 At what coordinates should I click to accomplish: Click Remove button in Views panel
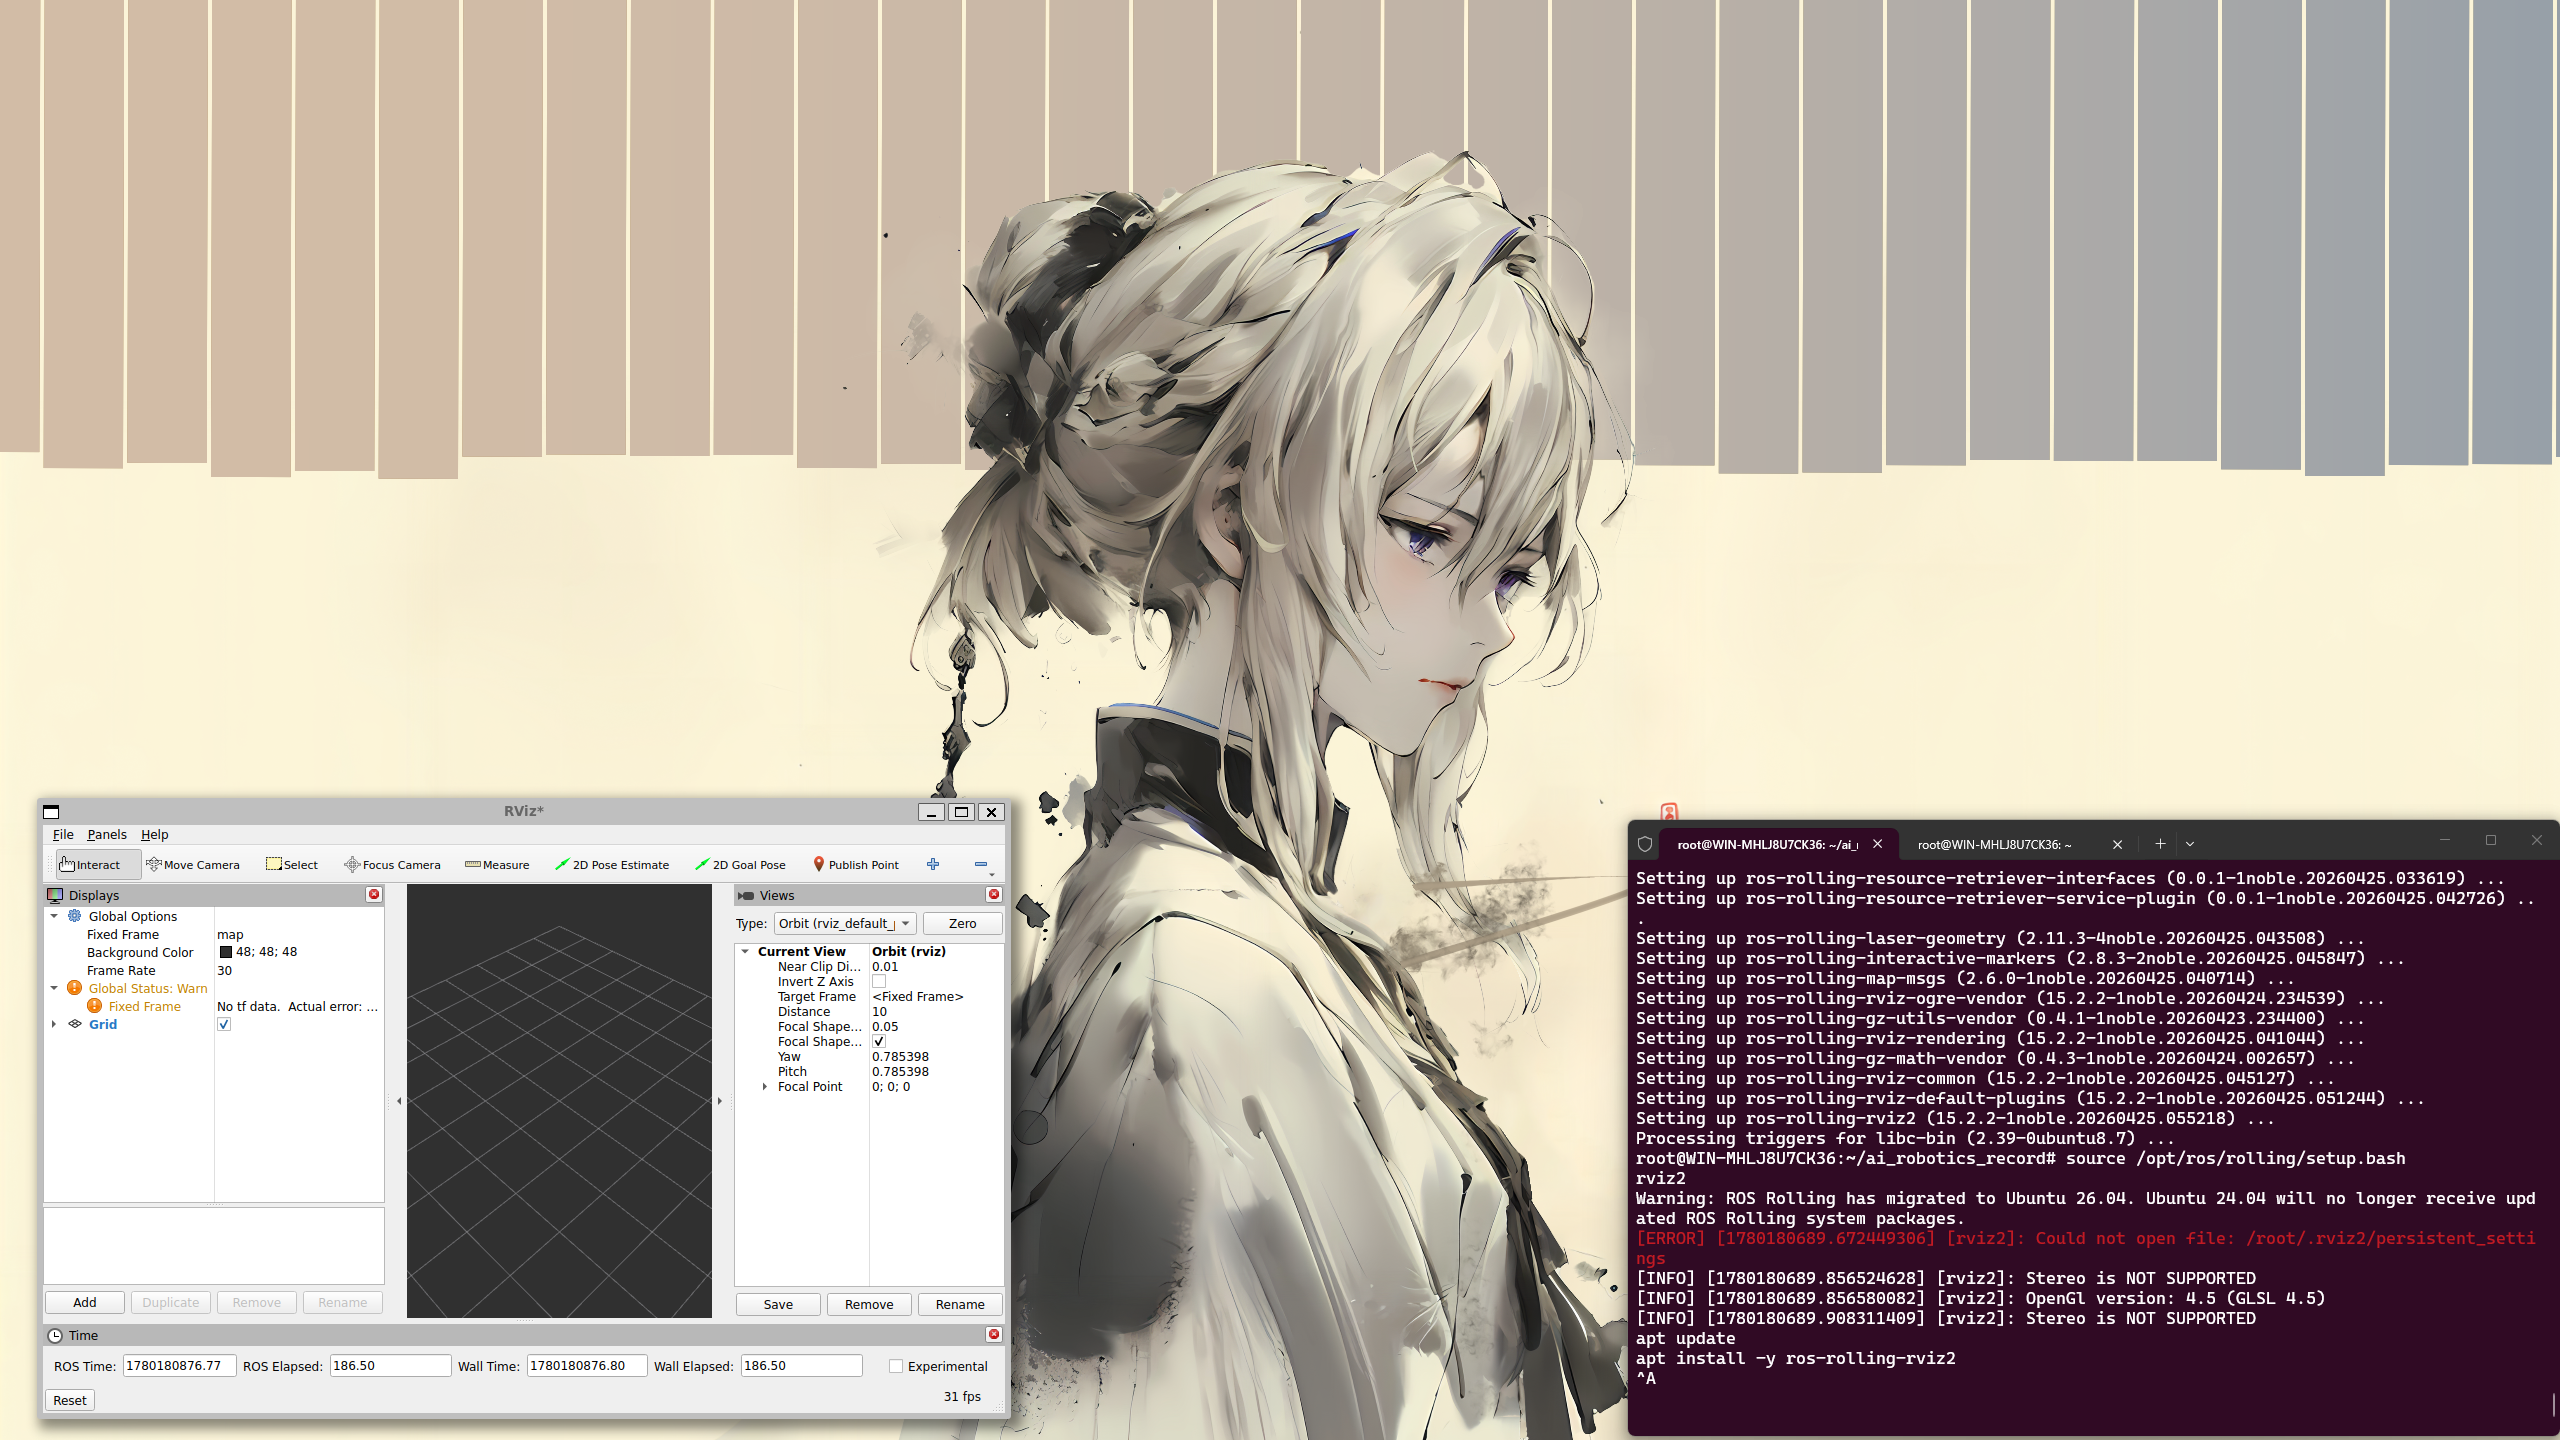[869, 1304]
